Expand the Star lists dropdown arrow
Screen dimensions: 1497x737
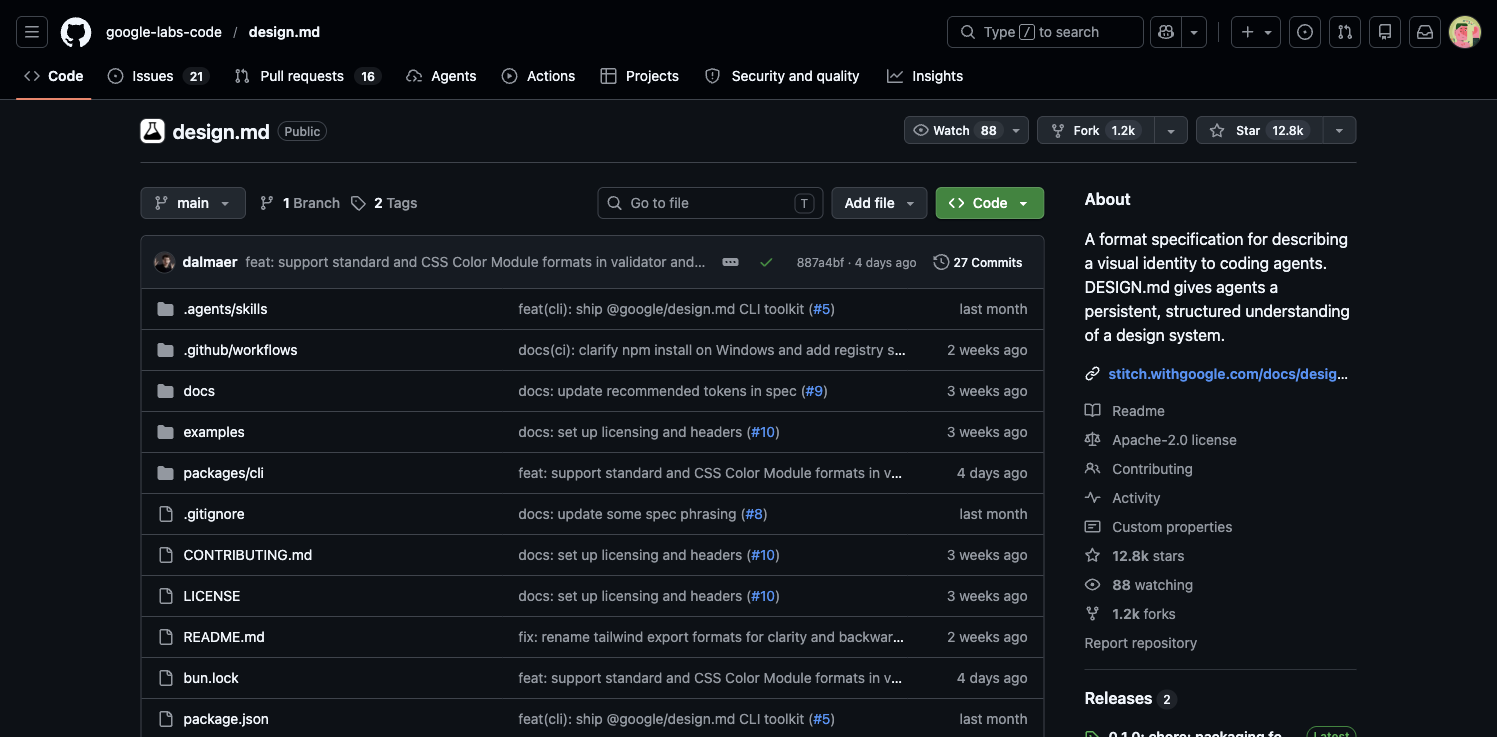pos(1339,131)
